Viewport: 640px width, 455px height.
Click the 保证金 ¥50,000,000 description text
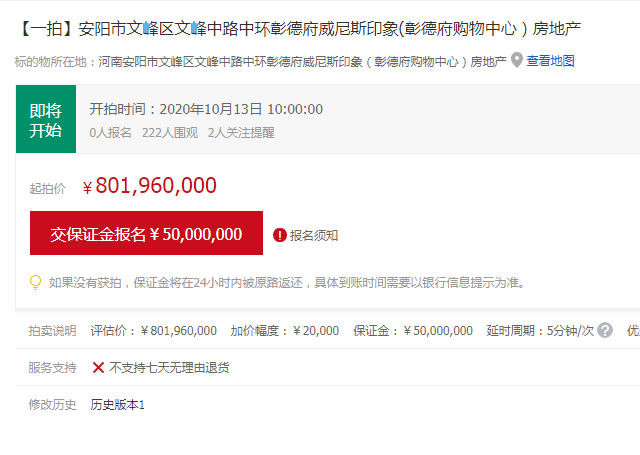pyautogui.click(x=413, y=330)
